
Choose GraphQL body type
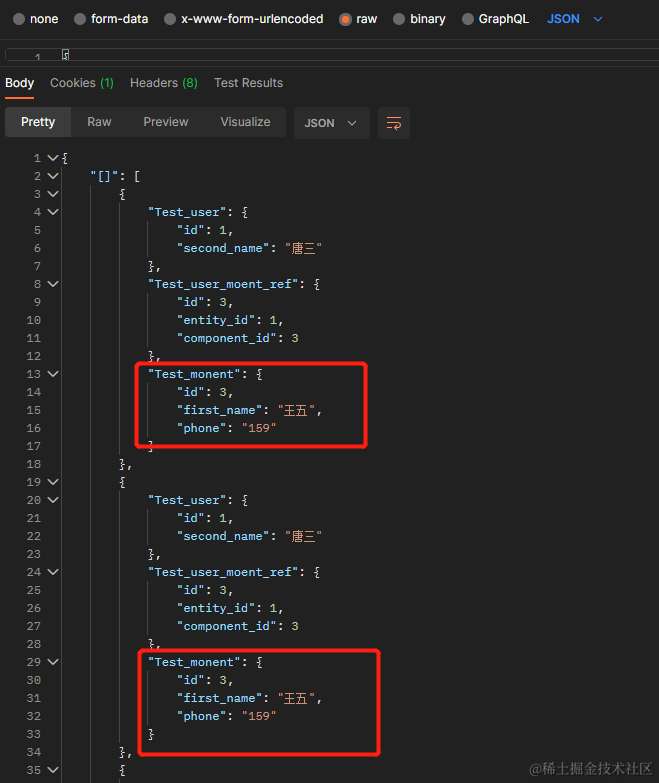coord(468,19)
